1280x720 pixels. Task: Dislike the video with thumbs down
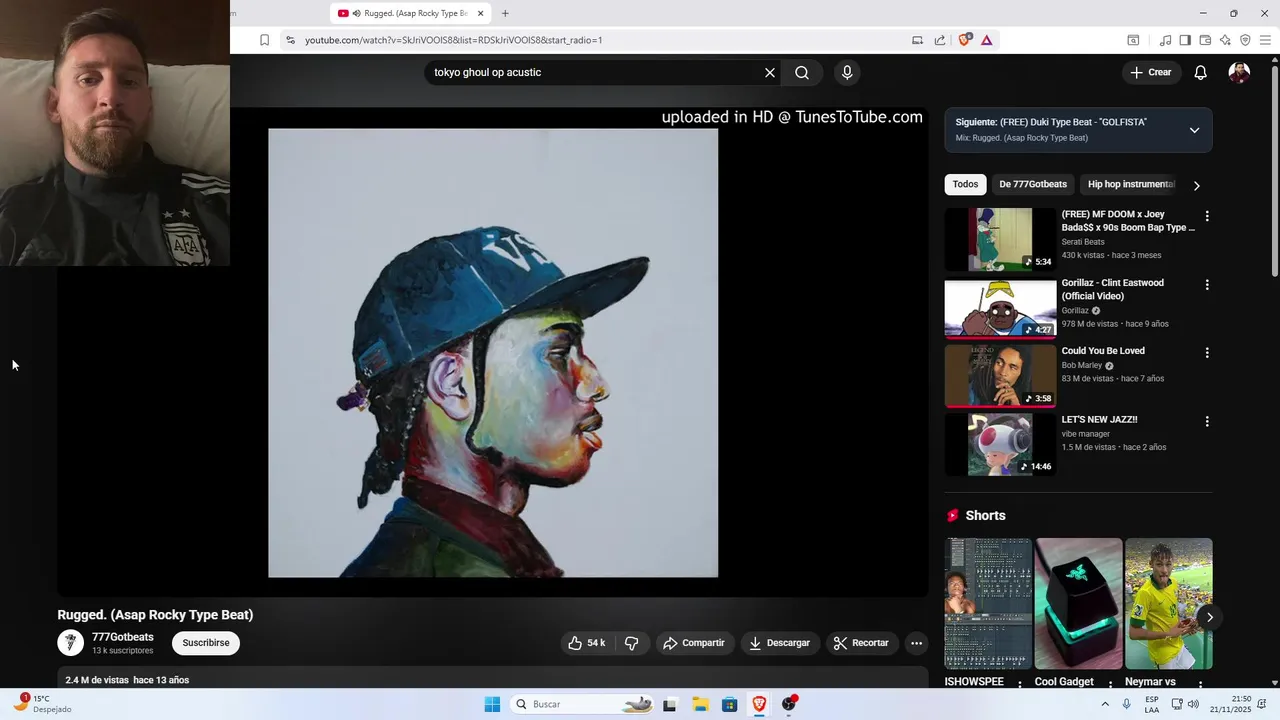tap(631, 643)
